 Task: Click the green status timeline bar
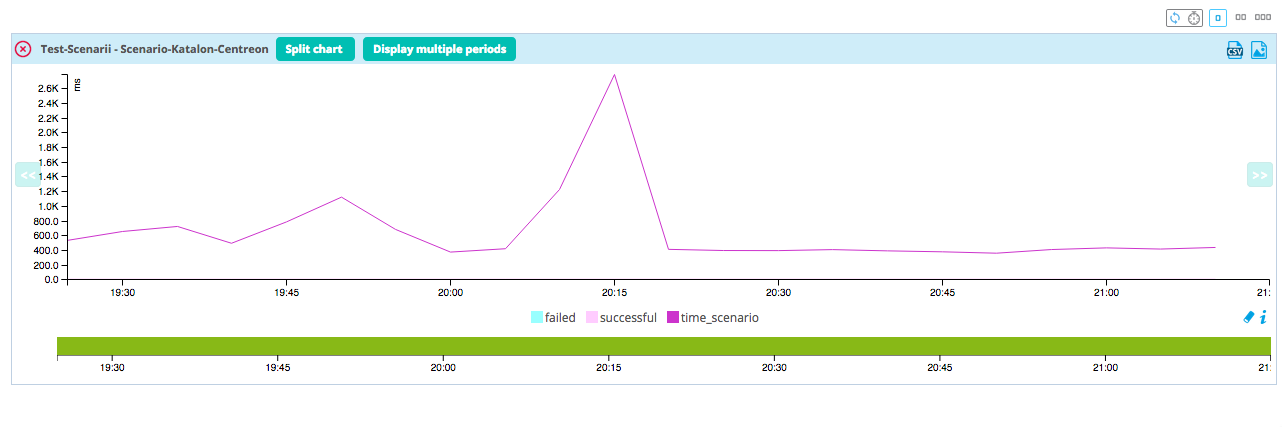664,347
